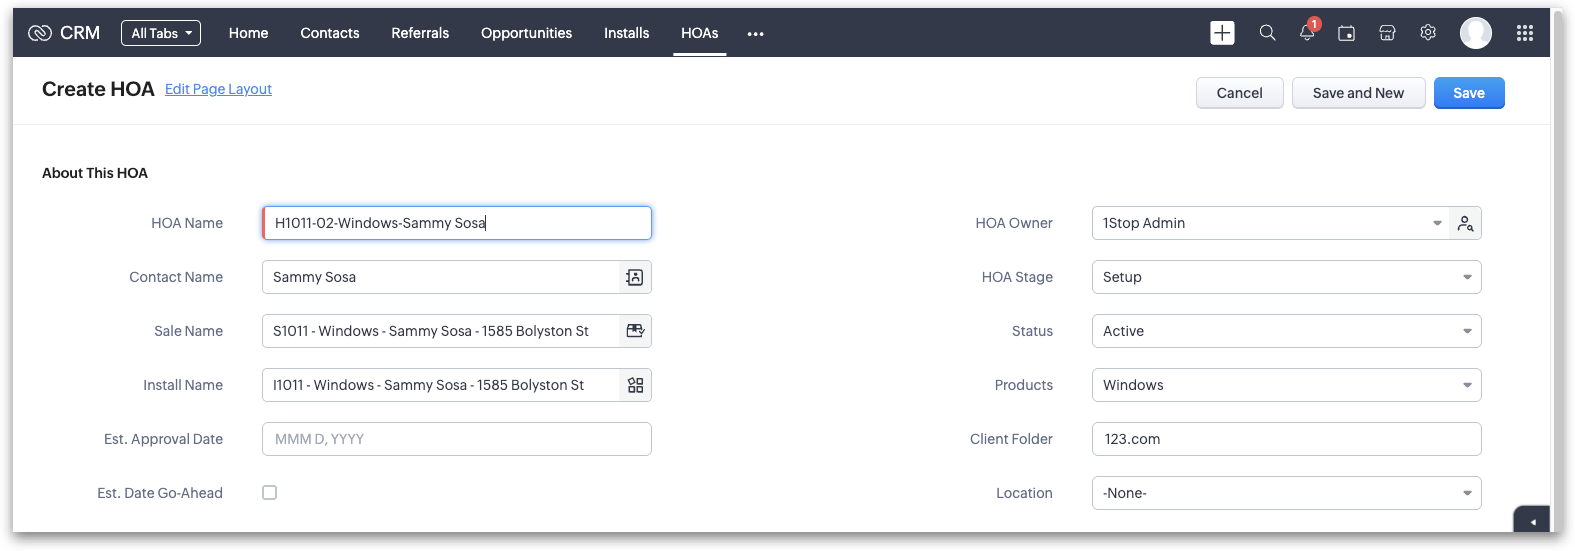Expand the HOA Stage dropdown
Screen dimensions: 1575x551
click(1286, 277)
